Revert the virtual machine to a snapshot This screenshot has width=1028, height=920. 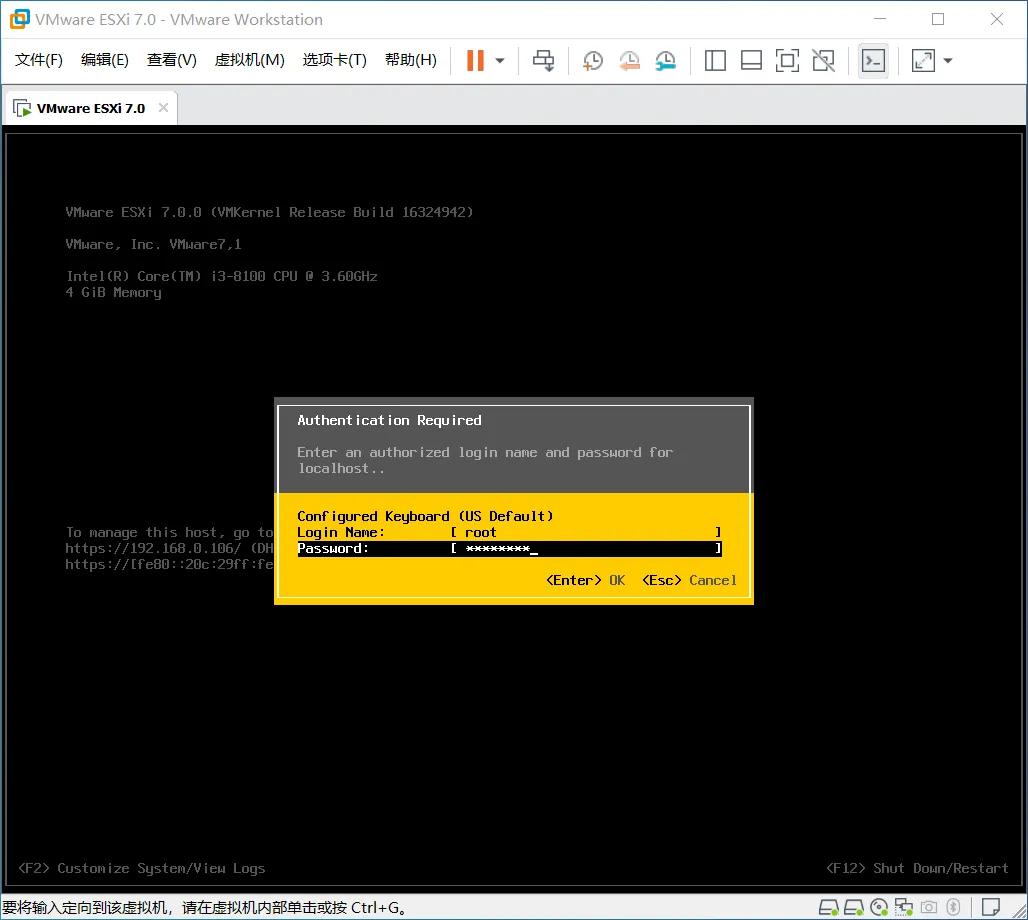(x=629, y=60)
